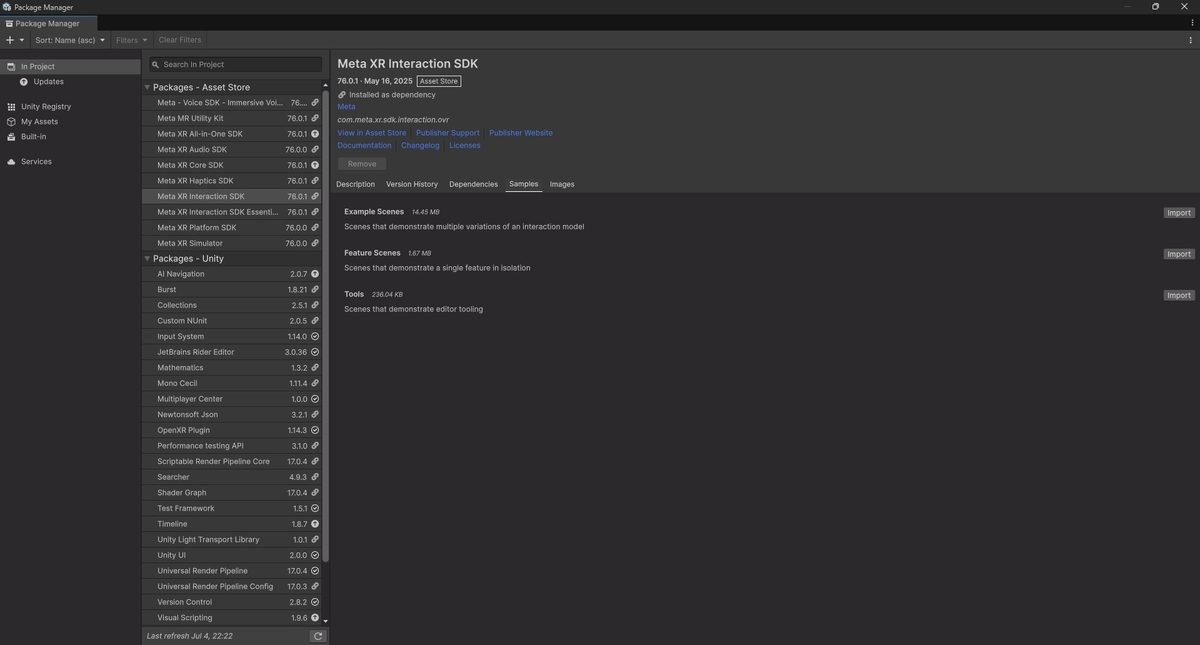
Task: Open the Package Manager kebab options menu
Action: point(1190,40)
